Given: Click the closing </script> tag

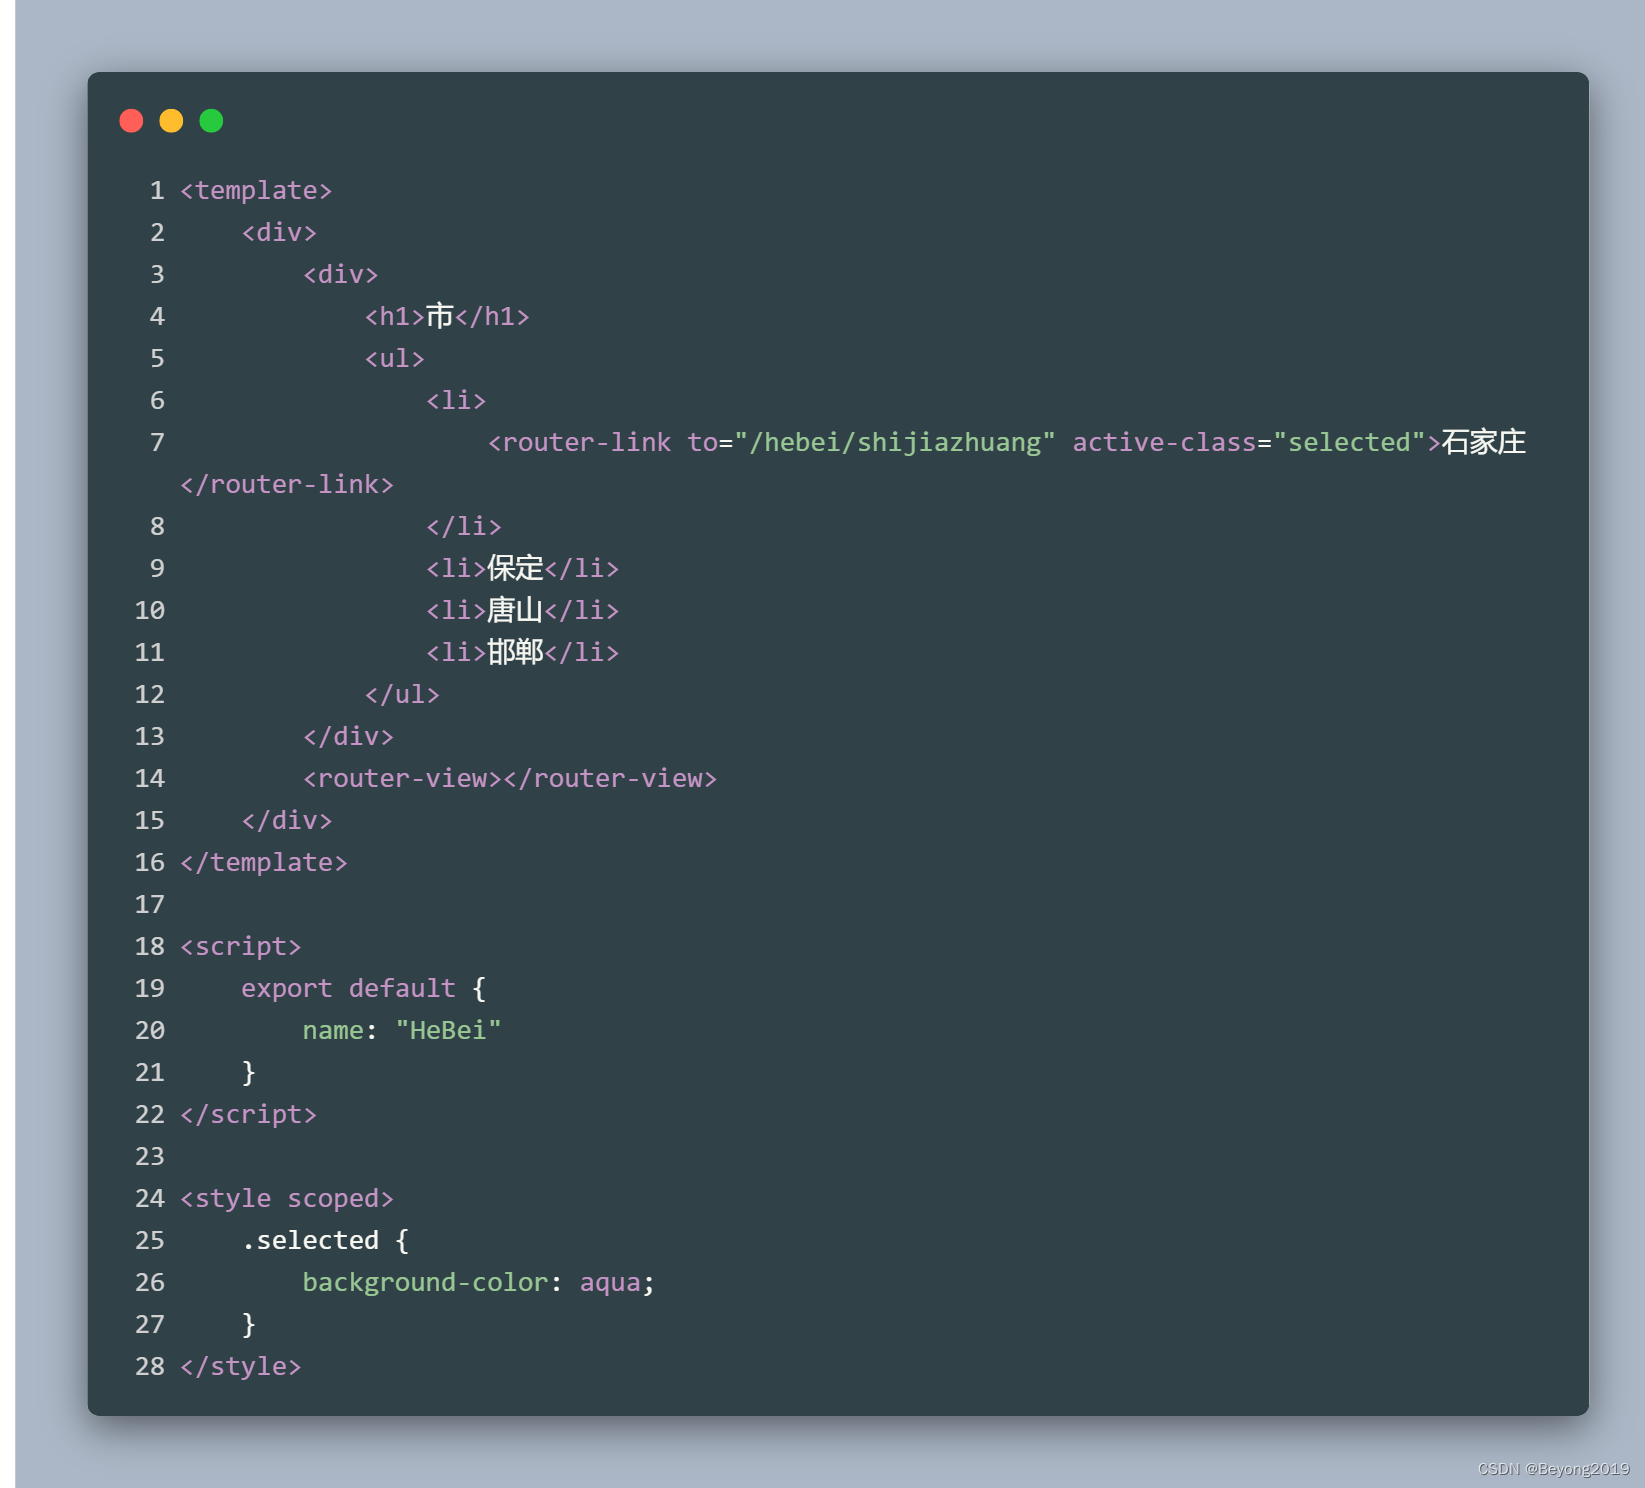Looking at the screenshot, I should coord(248,1114).
